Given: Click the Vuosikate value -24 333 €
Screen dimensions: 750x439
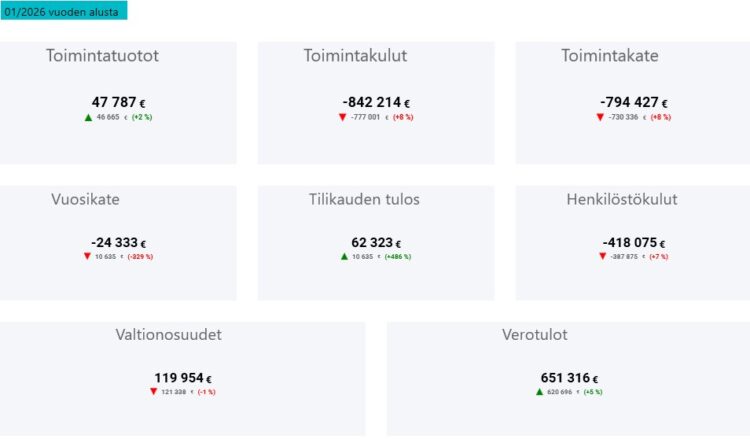Looking at the screenshot, I should 118,242.
